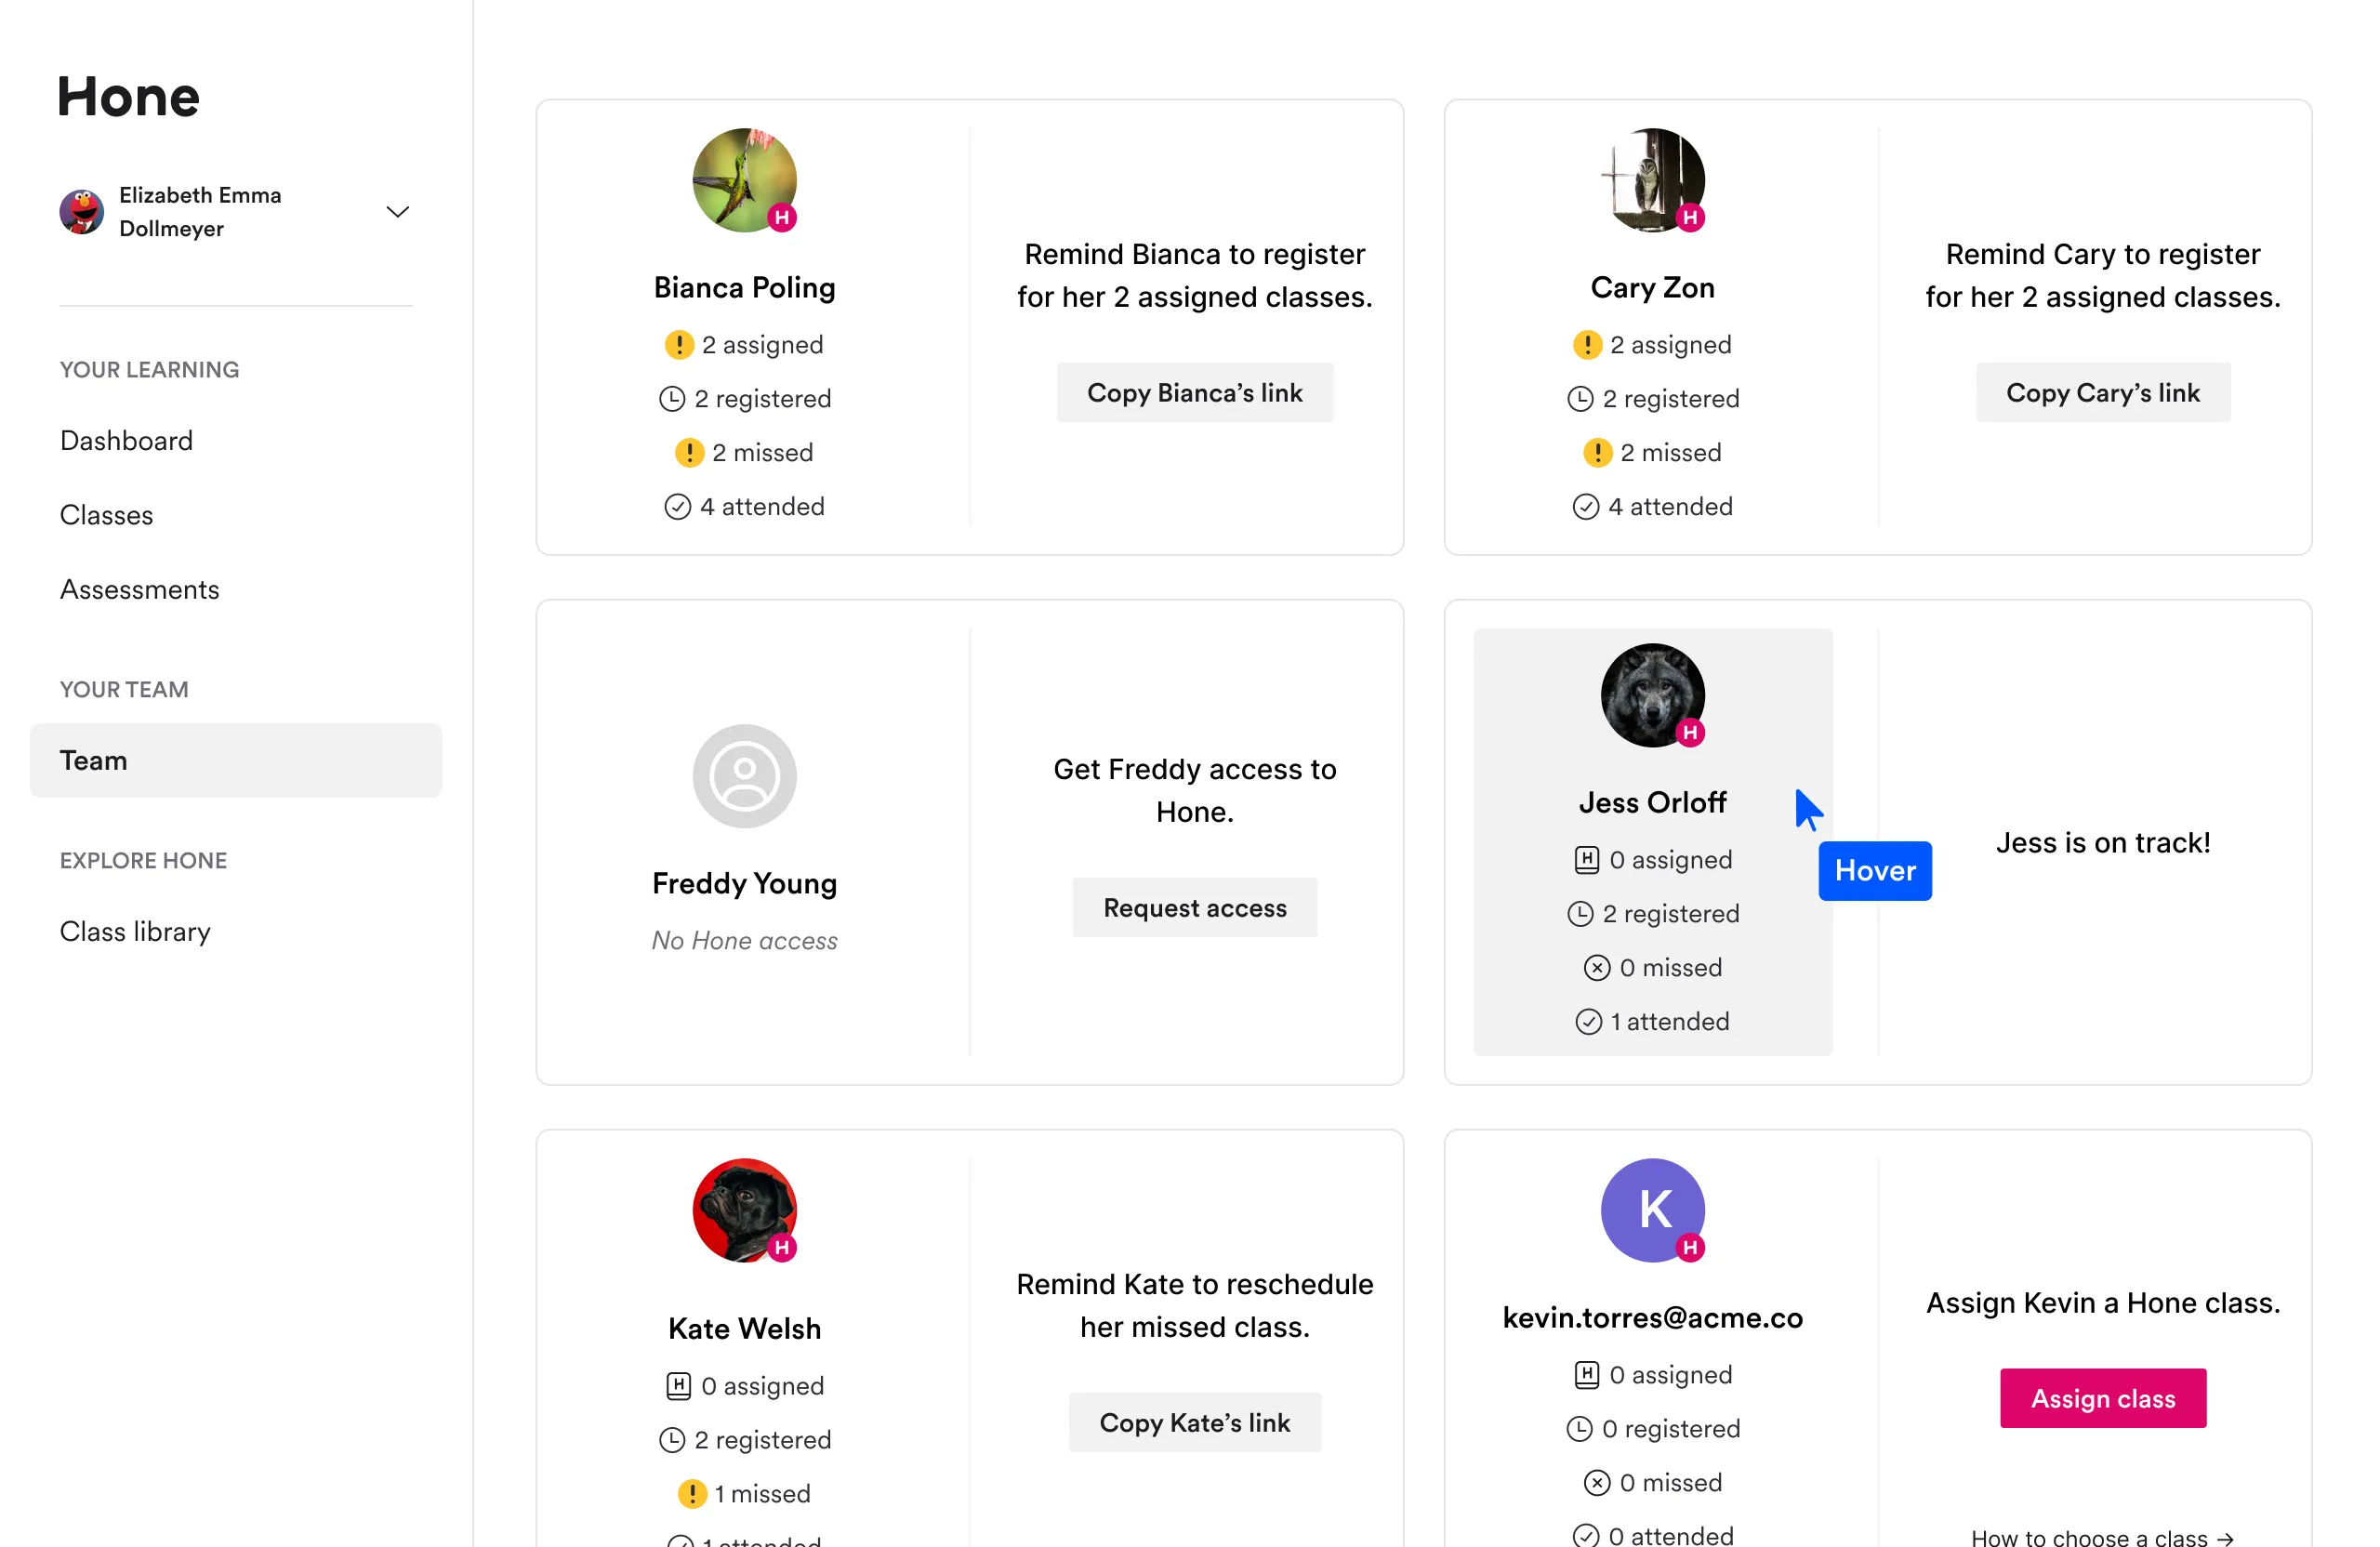This screenshot has height=1547, width=2380.
Task: Click Kate Welsh's pug avatar
Action: [x=744, y=1210]
